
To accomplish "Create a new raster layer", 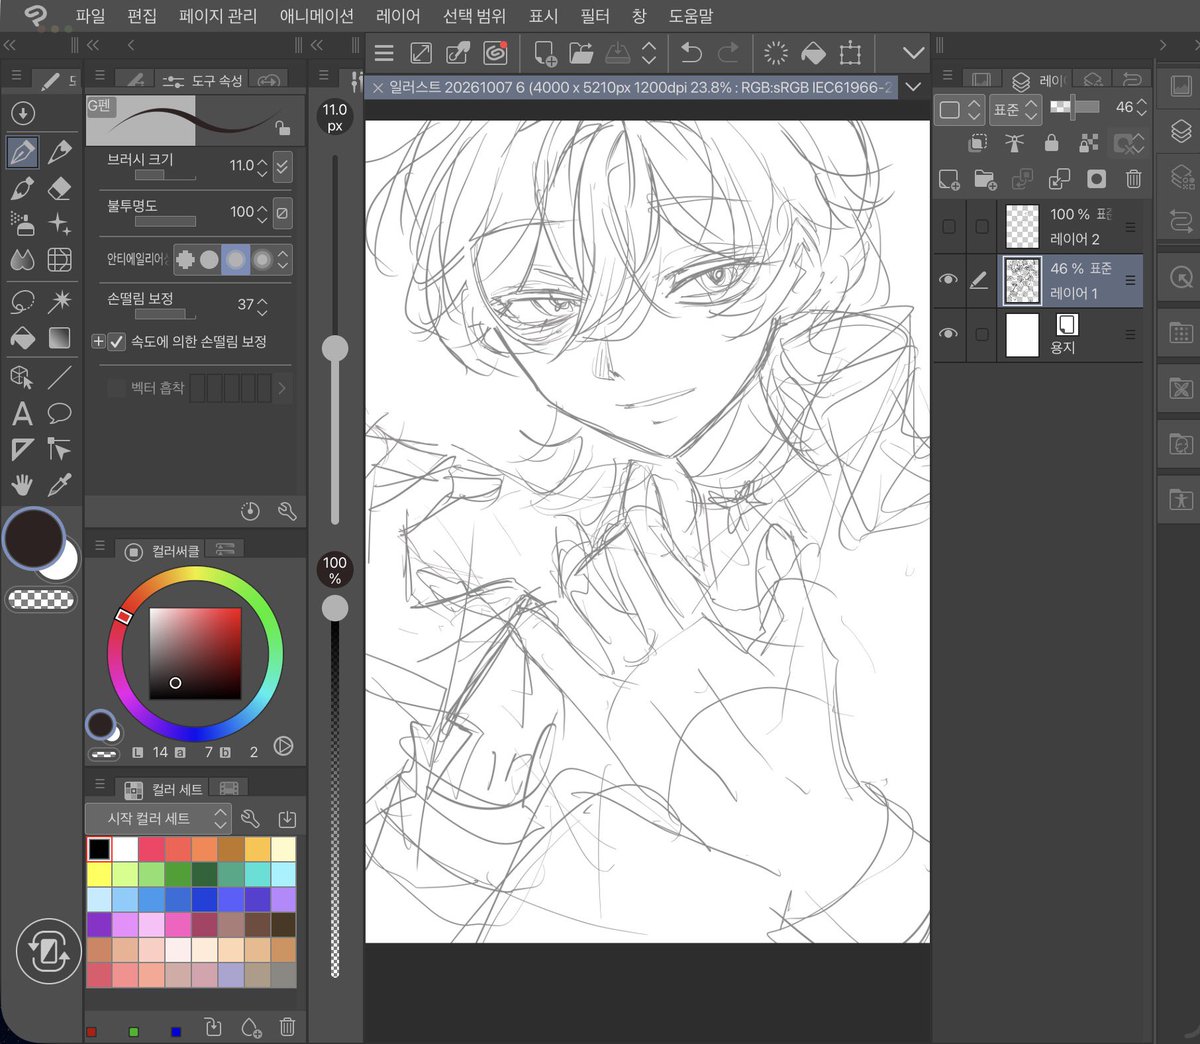I will coord(949,179).
